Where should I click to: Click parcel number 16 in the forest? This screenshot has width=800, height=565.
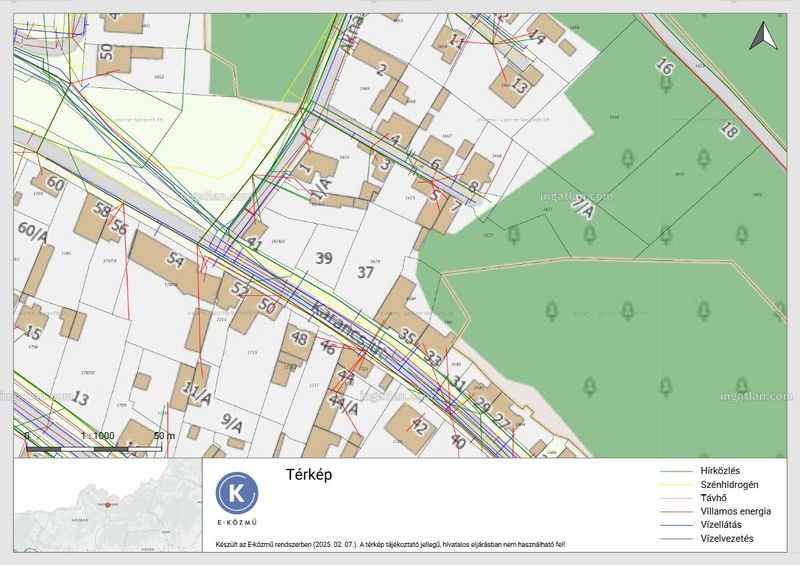[x=664, y=66]
